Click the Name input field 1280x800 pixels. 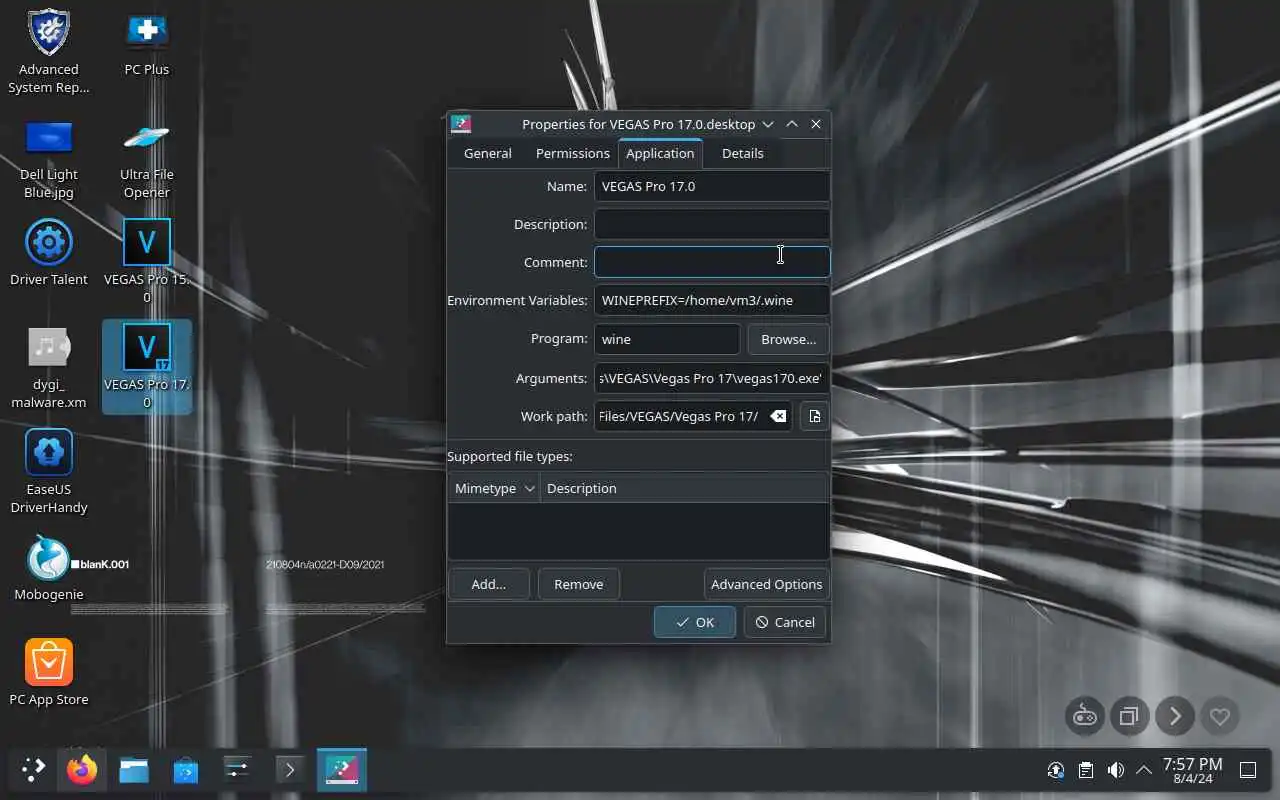[712, 186]
